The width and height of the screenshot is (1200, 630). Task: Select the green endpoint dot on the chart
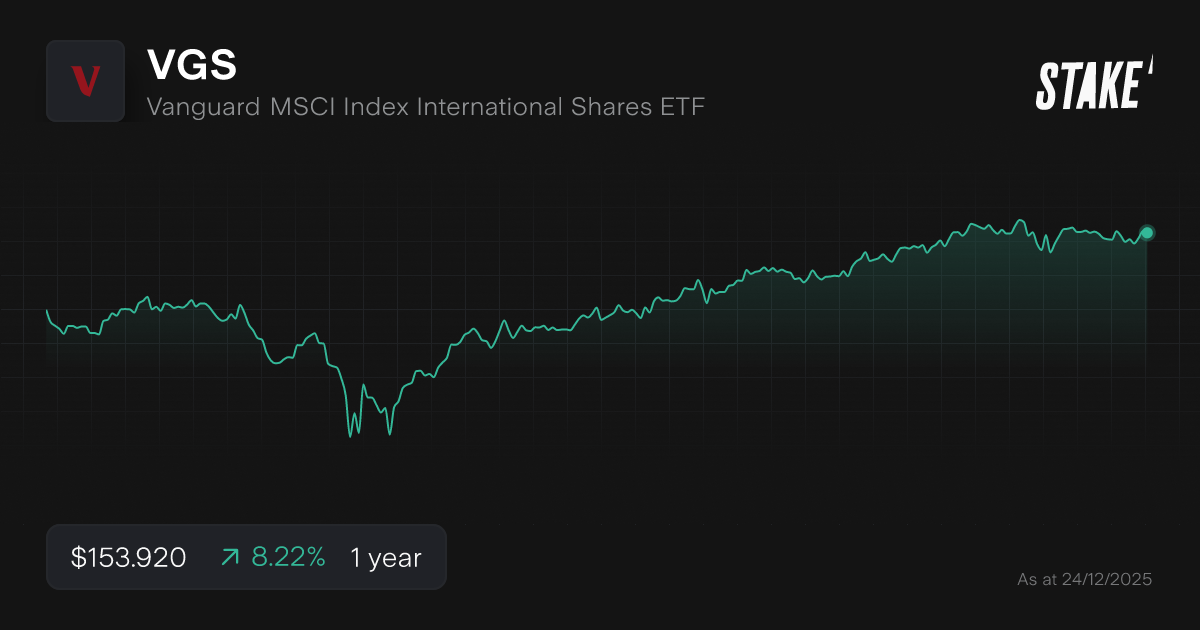pos(1146,233)
